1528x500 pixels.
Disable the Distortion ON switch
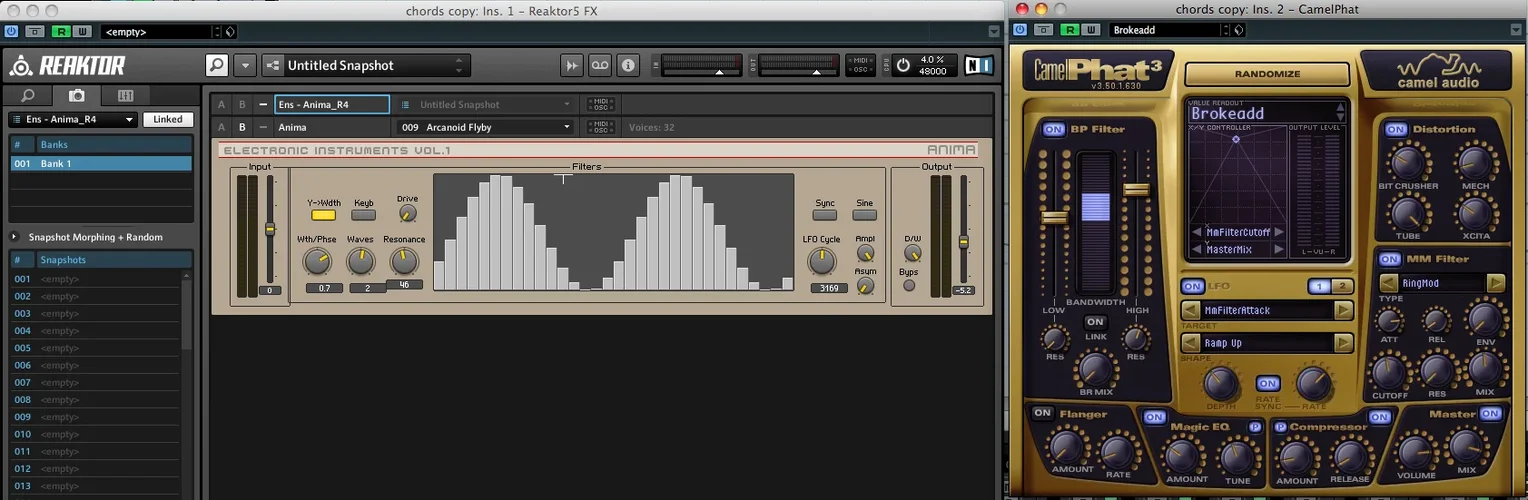pos(1396,130)
